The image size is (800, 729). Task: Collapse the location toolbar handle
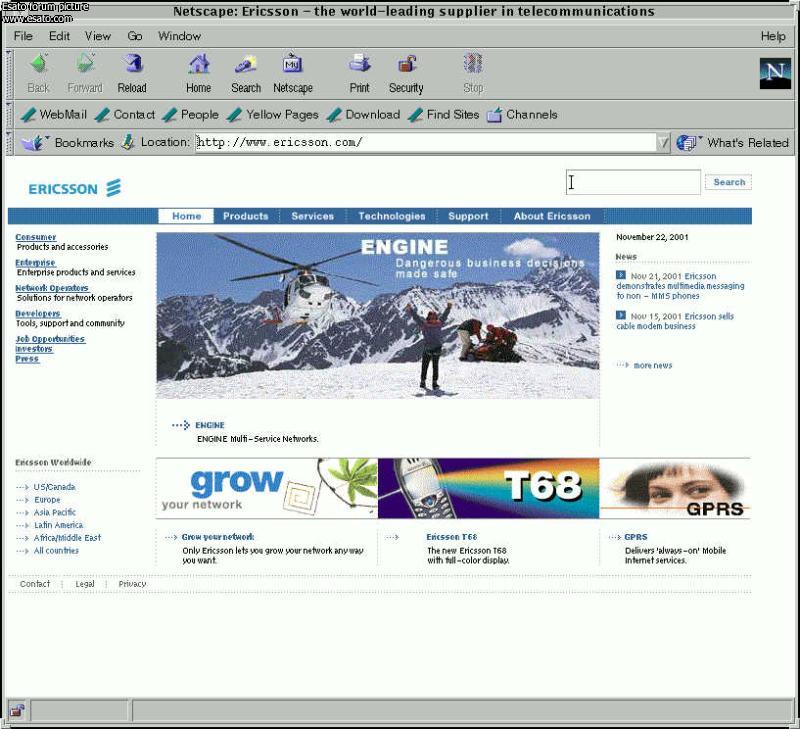click(x=9, y=142)
